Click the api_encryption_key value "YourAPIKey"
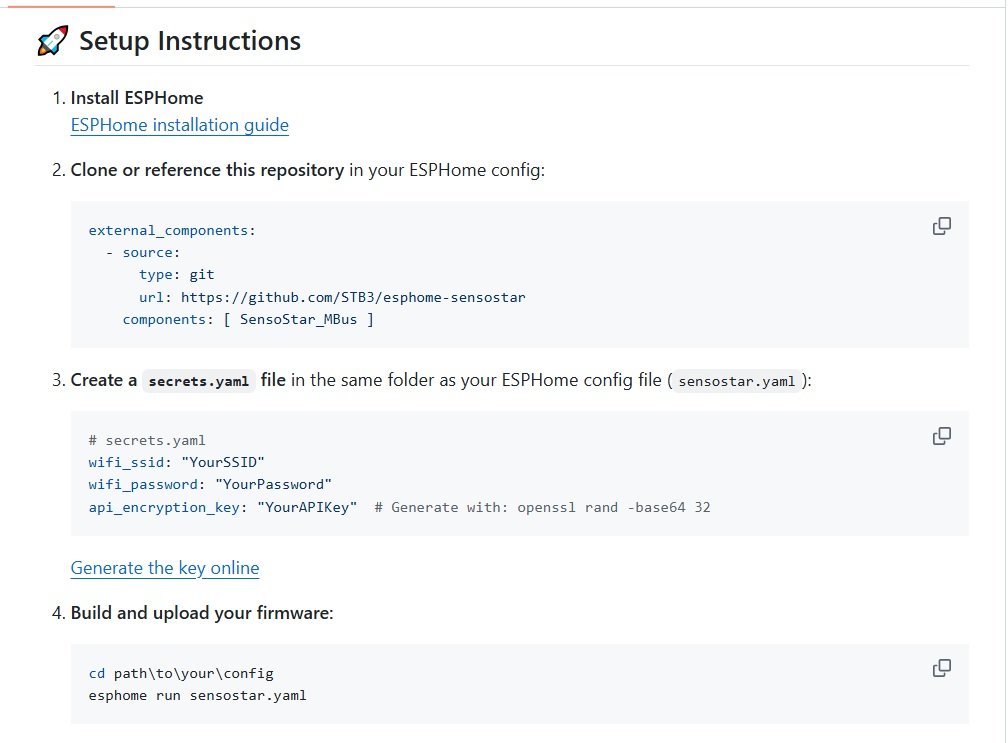1008x743 pixels. (307, 507)
